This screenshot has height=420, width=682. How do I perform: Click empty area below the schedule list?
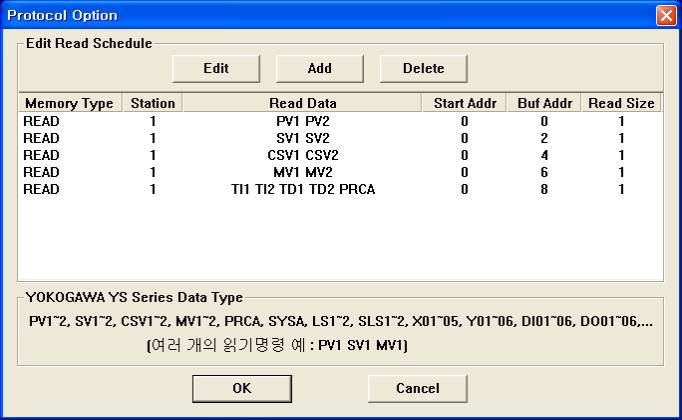[x=340, y=240]
